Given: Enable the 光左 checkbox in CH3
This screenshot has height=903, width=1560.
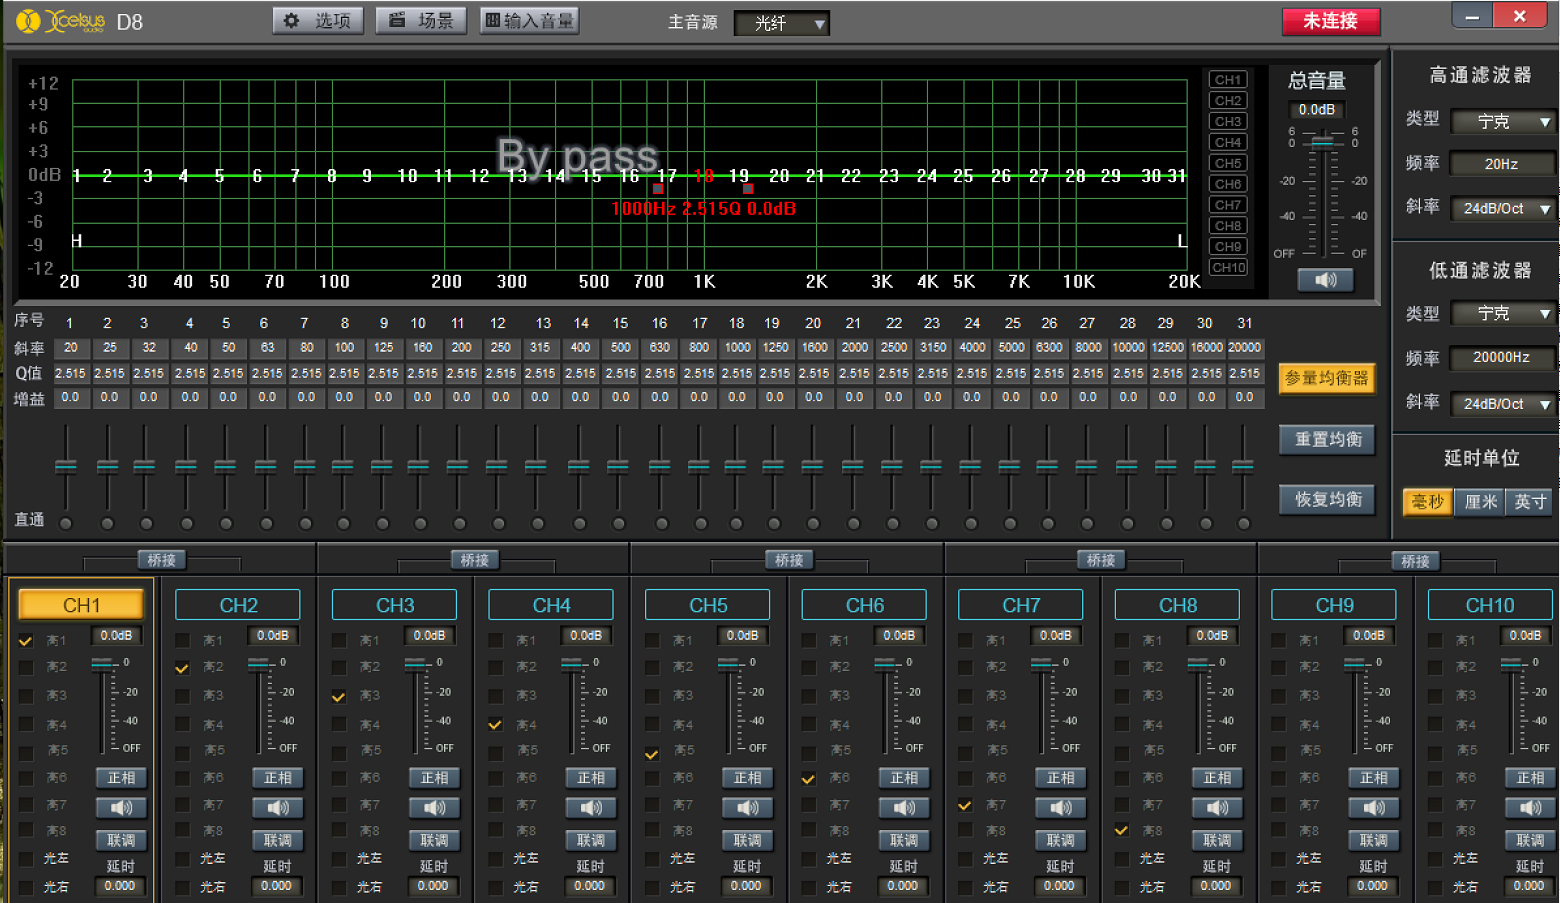Looking at the screenshot, I should coord(339,858).
